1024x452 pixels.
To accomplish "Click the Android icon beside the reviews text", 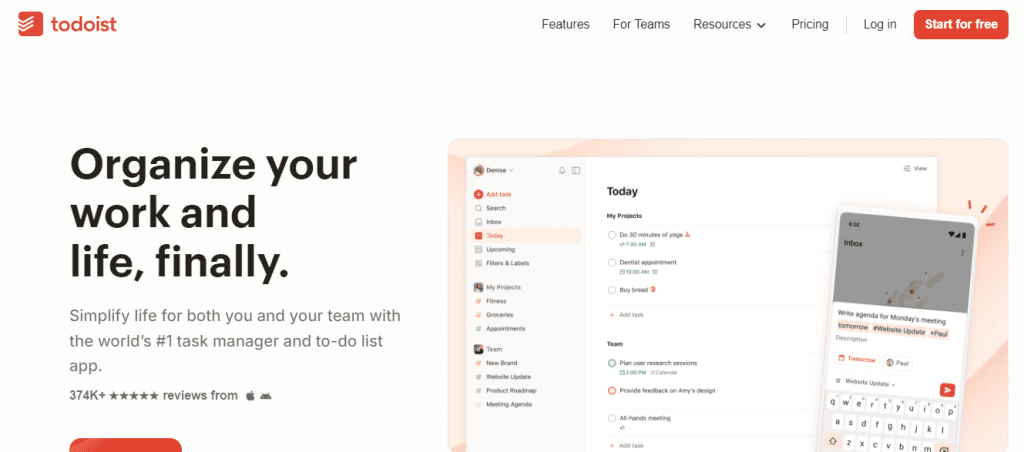I will [x=266, y=395].
